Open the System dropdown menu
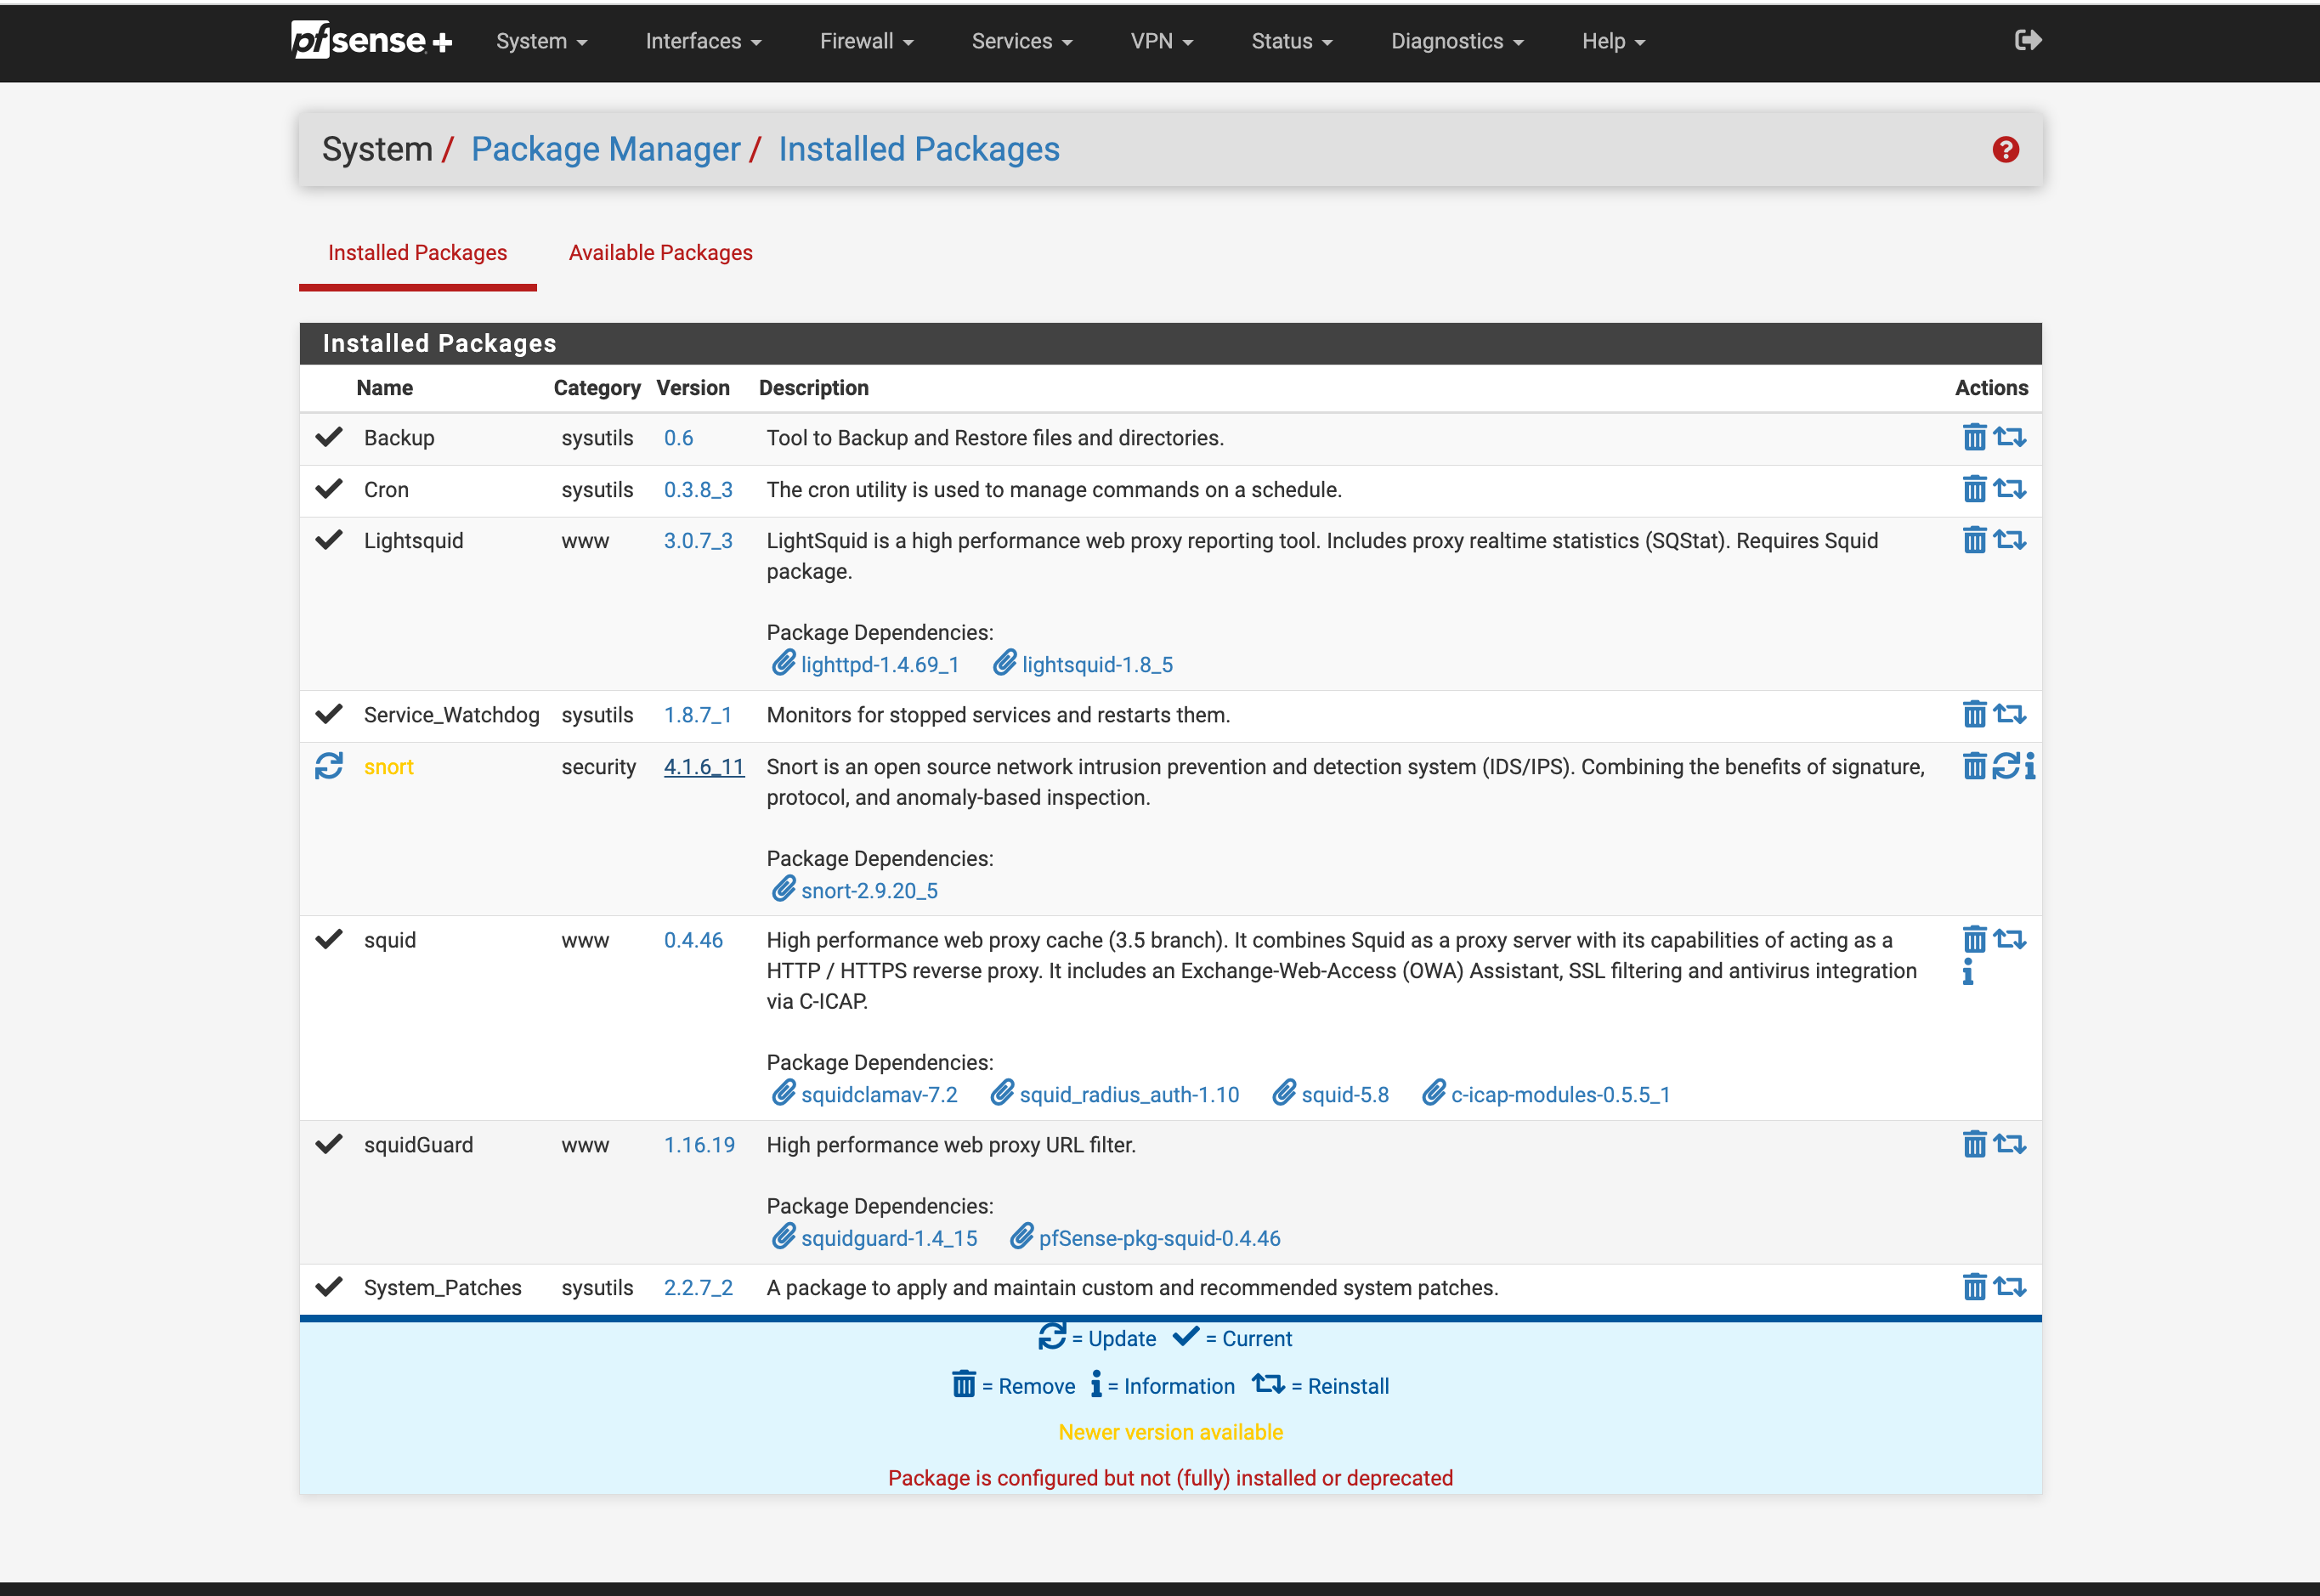The image size is (2320, 1596). [x=541, y=41]
